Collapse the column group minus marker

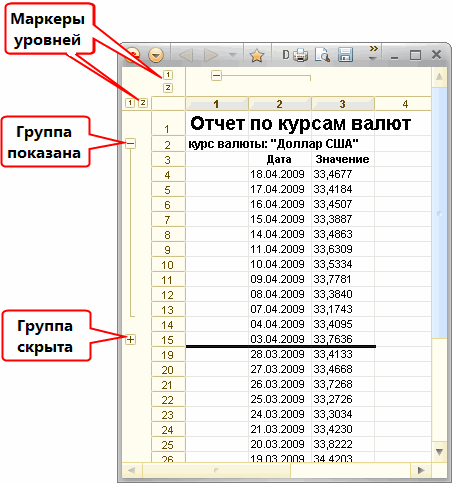click(216, 76)
